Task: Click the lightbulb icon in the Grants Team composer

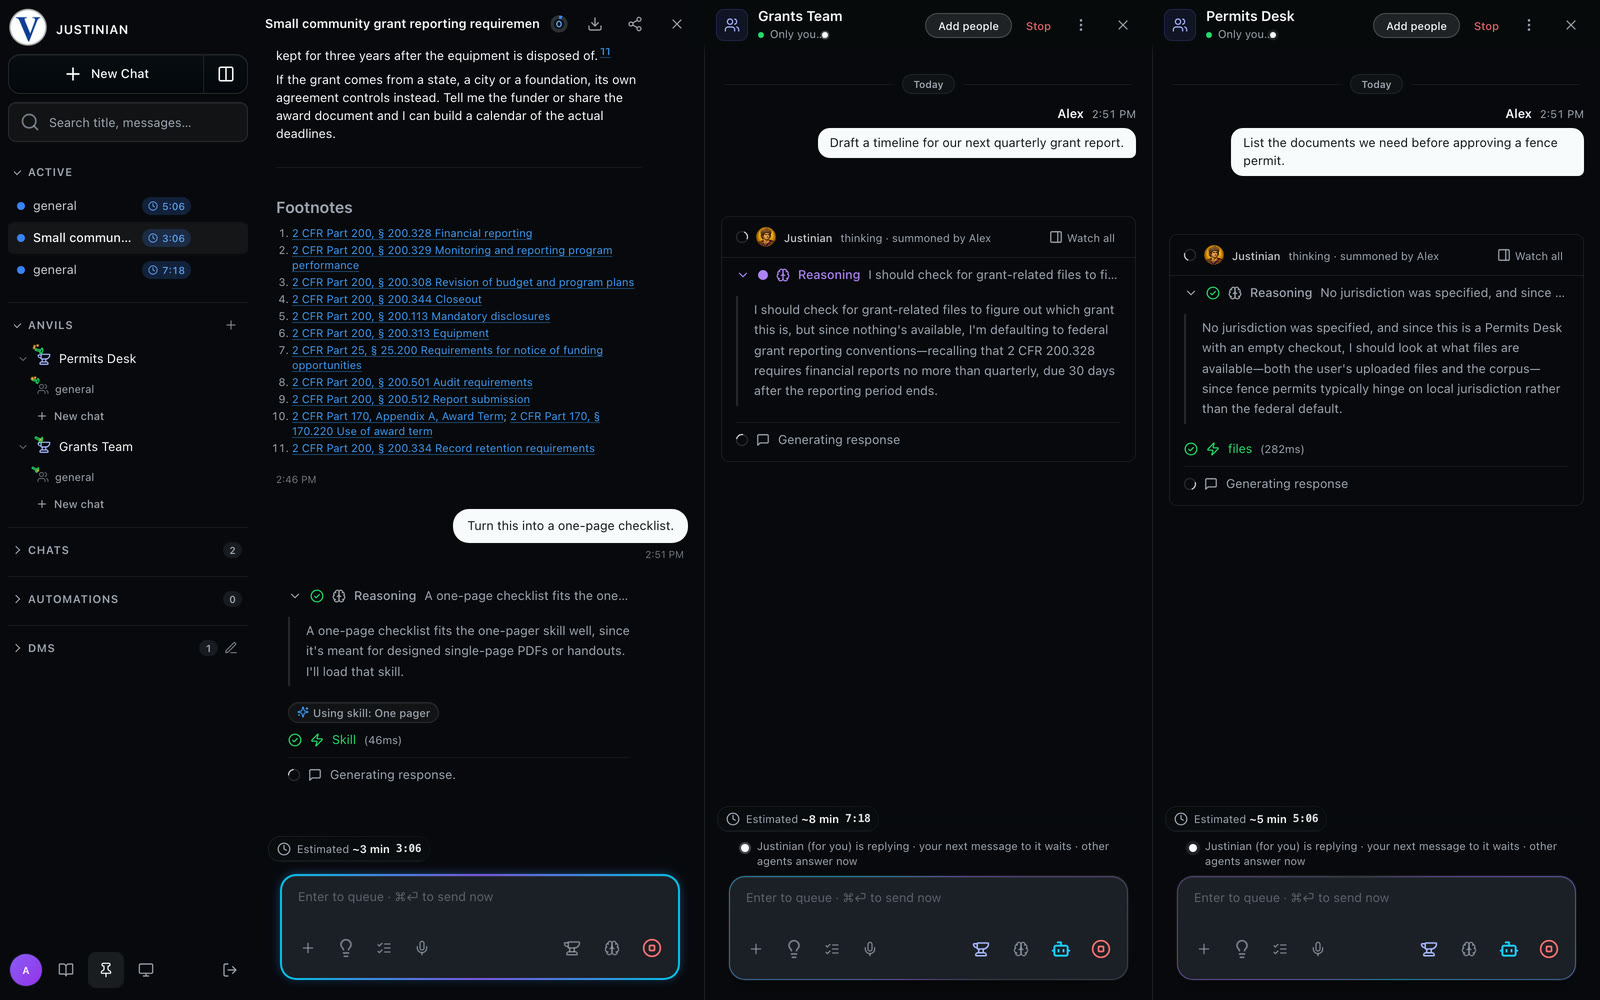Action: [794, 949]
